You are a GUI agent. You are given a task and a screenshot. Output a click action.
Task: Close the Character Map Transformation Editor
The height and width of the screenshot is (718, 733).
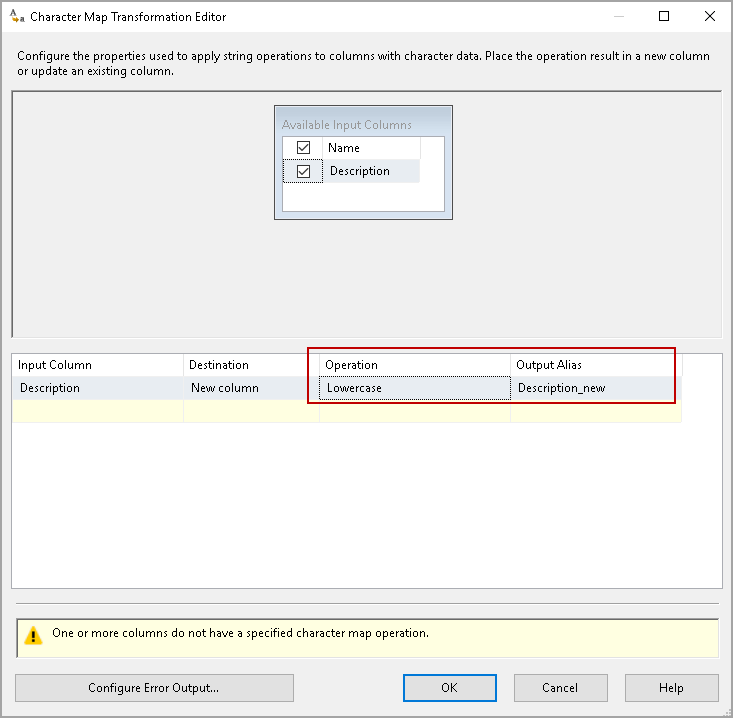point(710,16)
